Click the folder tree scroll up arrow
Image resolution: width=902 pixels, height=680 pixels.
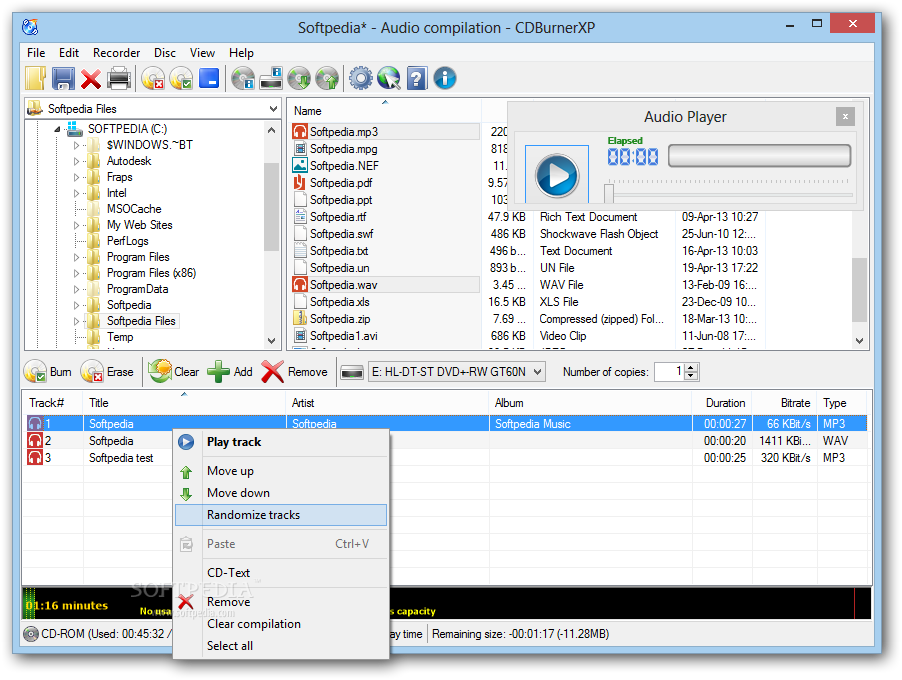272,130
